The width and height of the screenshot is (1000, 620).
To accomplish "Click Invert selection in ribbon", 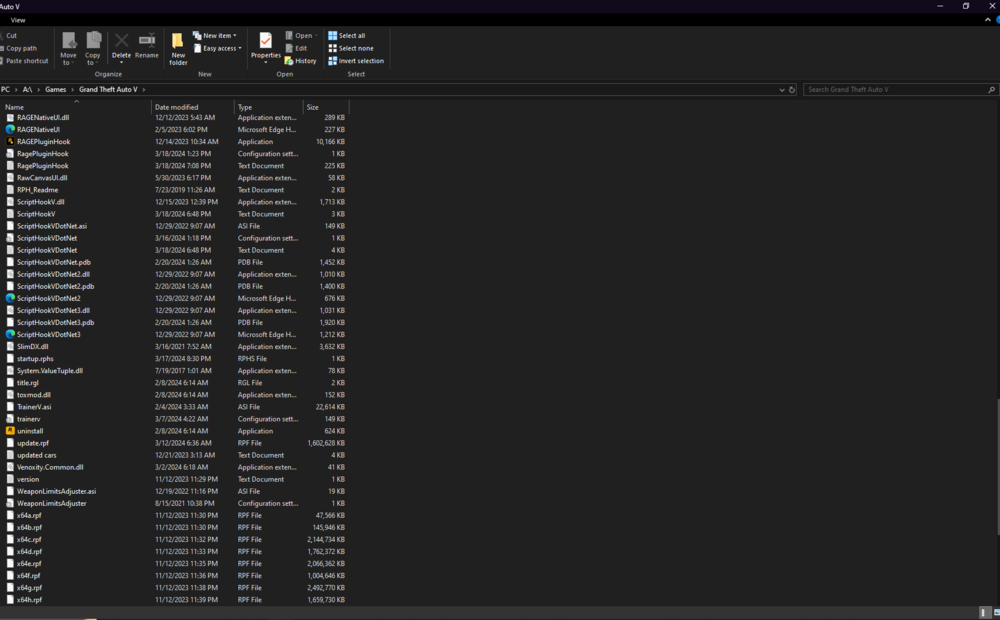I will [357, 61].
